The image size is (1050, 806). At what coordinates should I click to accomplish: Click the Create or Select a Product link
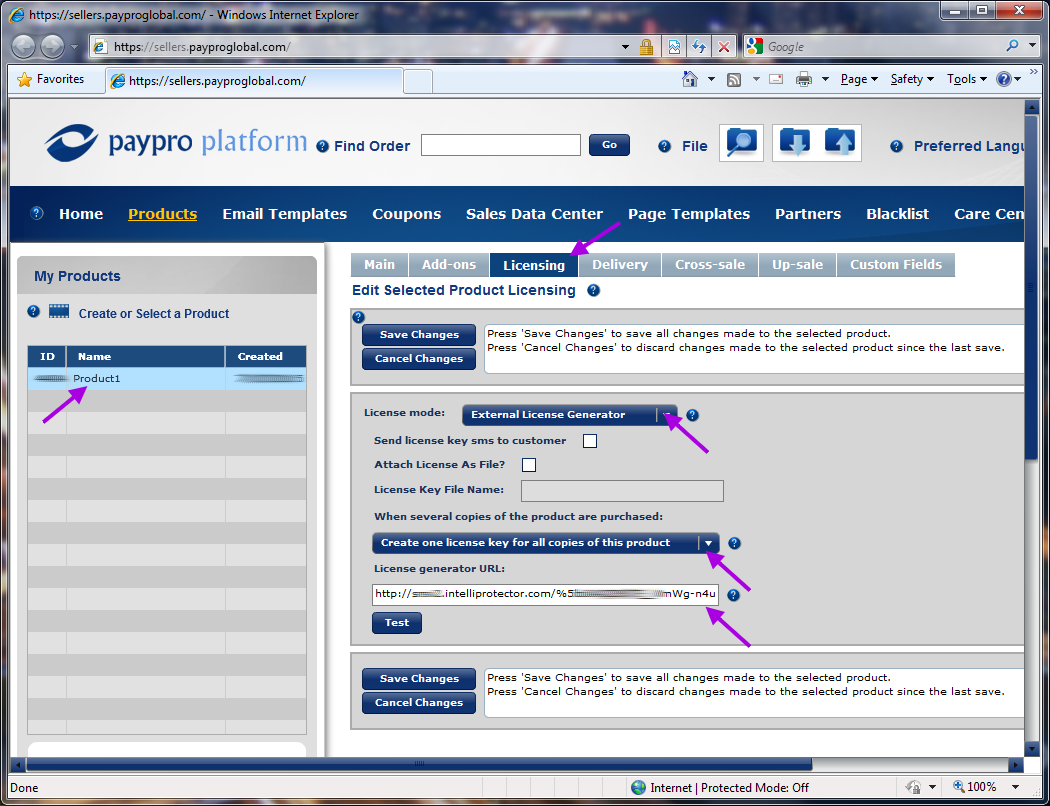pyautogui.click(x=154, y=313)
